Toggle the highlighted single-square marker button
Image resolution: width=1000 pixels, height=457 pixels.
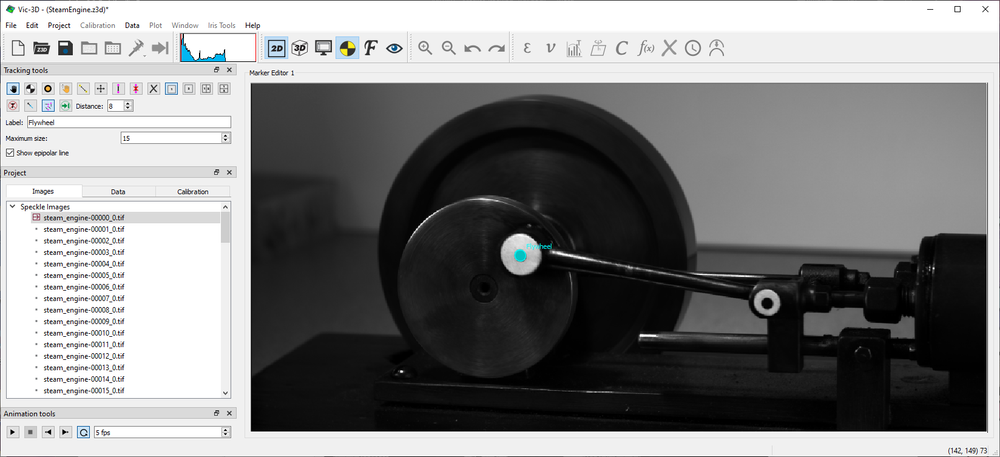171,89
